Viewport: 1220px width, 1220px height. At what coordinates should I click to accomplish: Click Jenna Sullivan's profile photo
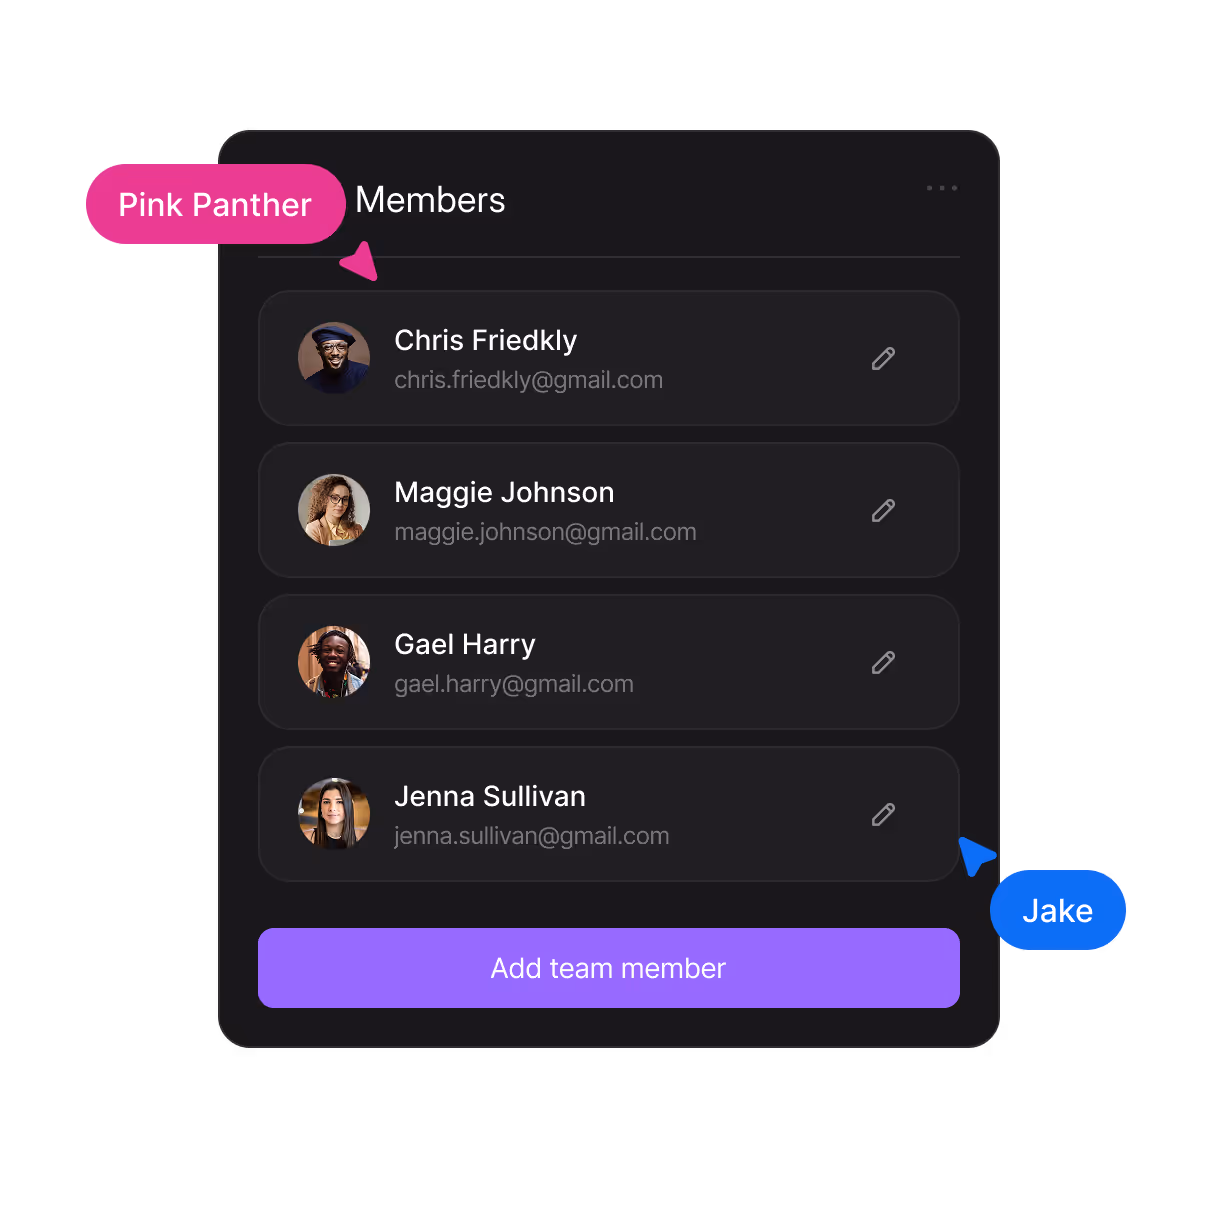(x=334, y=814)
